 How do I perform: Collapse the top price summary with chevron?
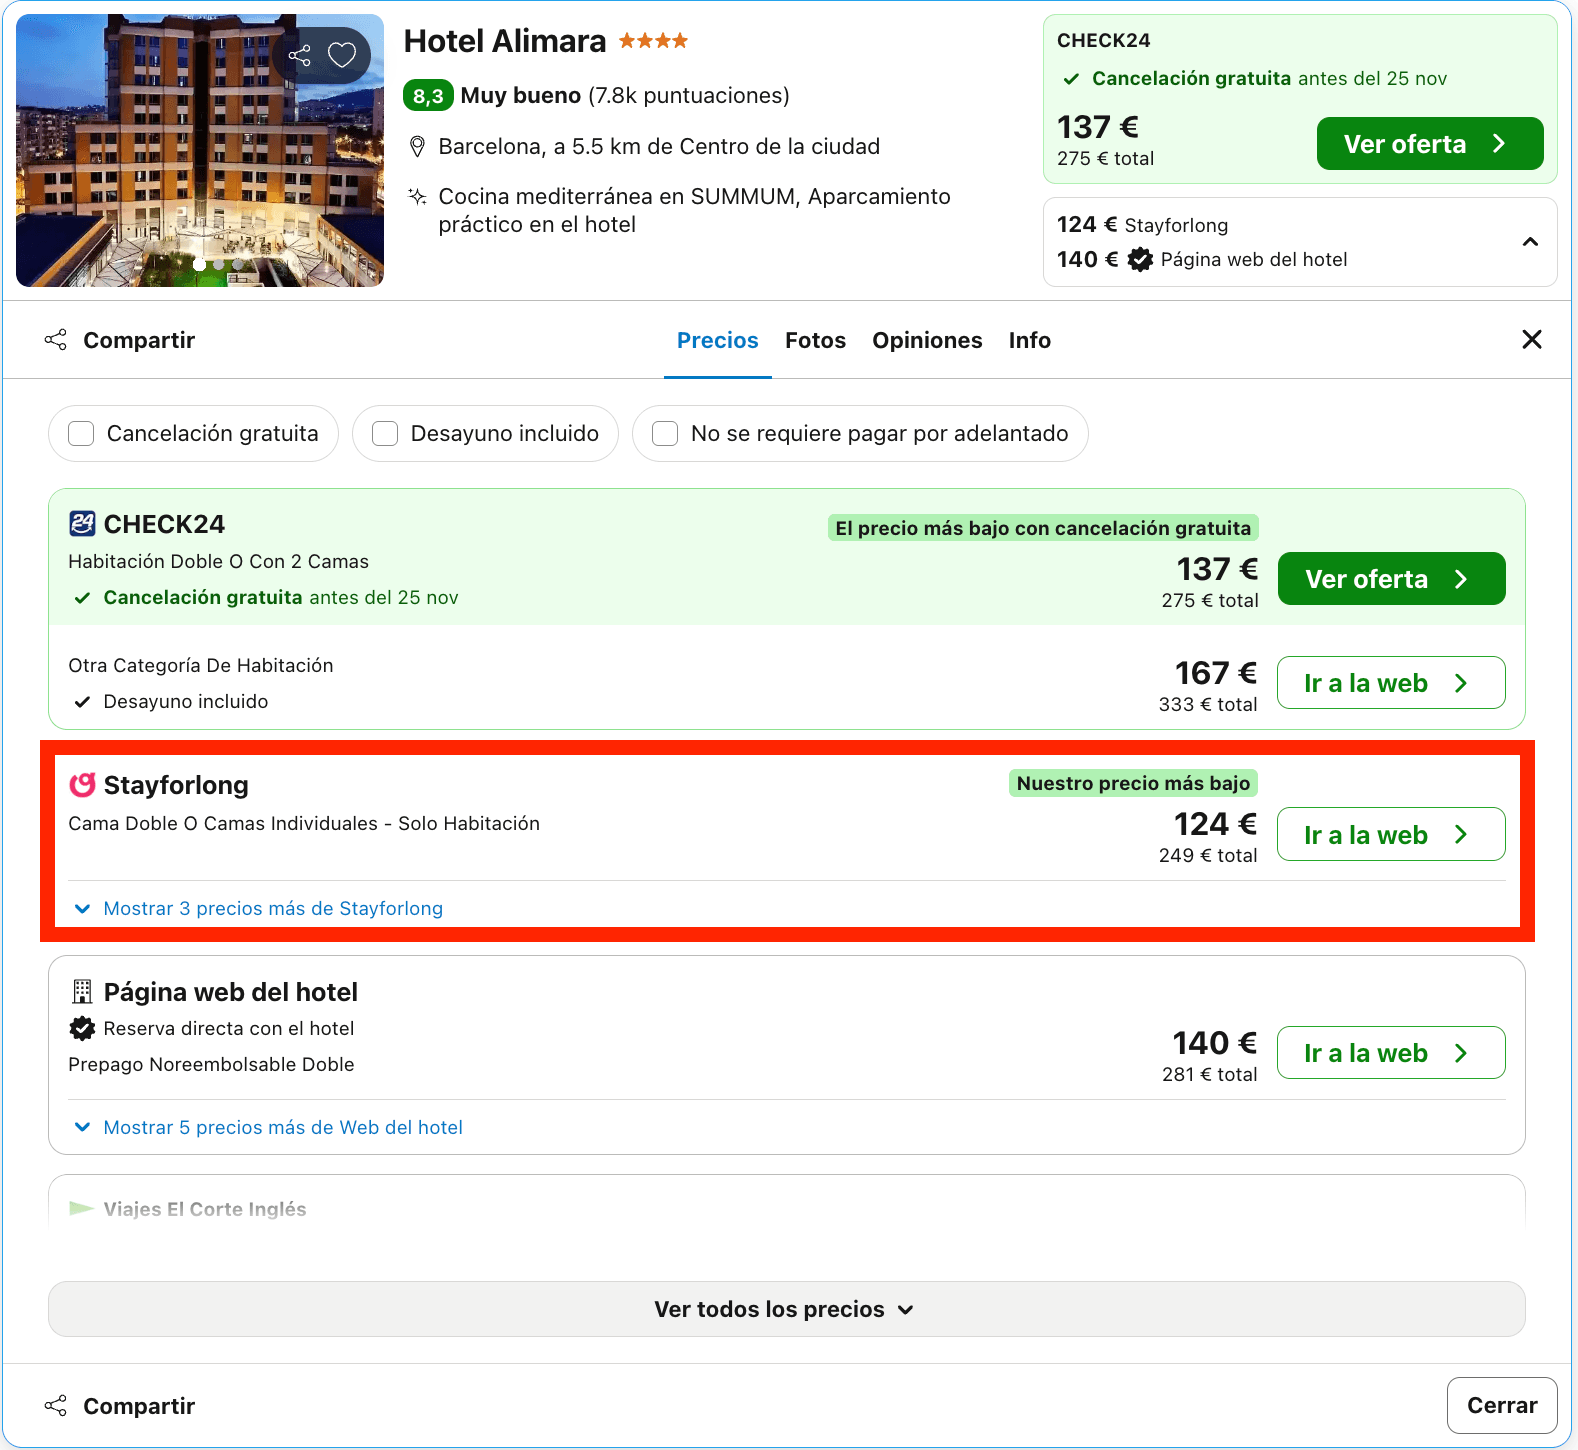(x=1530, y=242)
